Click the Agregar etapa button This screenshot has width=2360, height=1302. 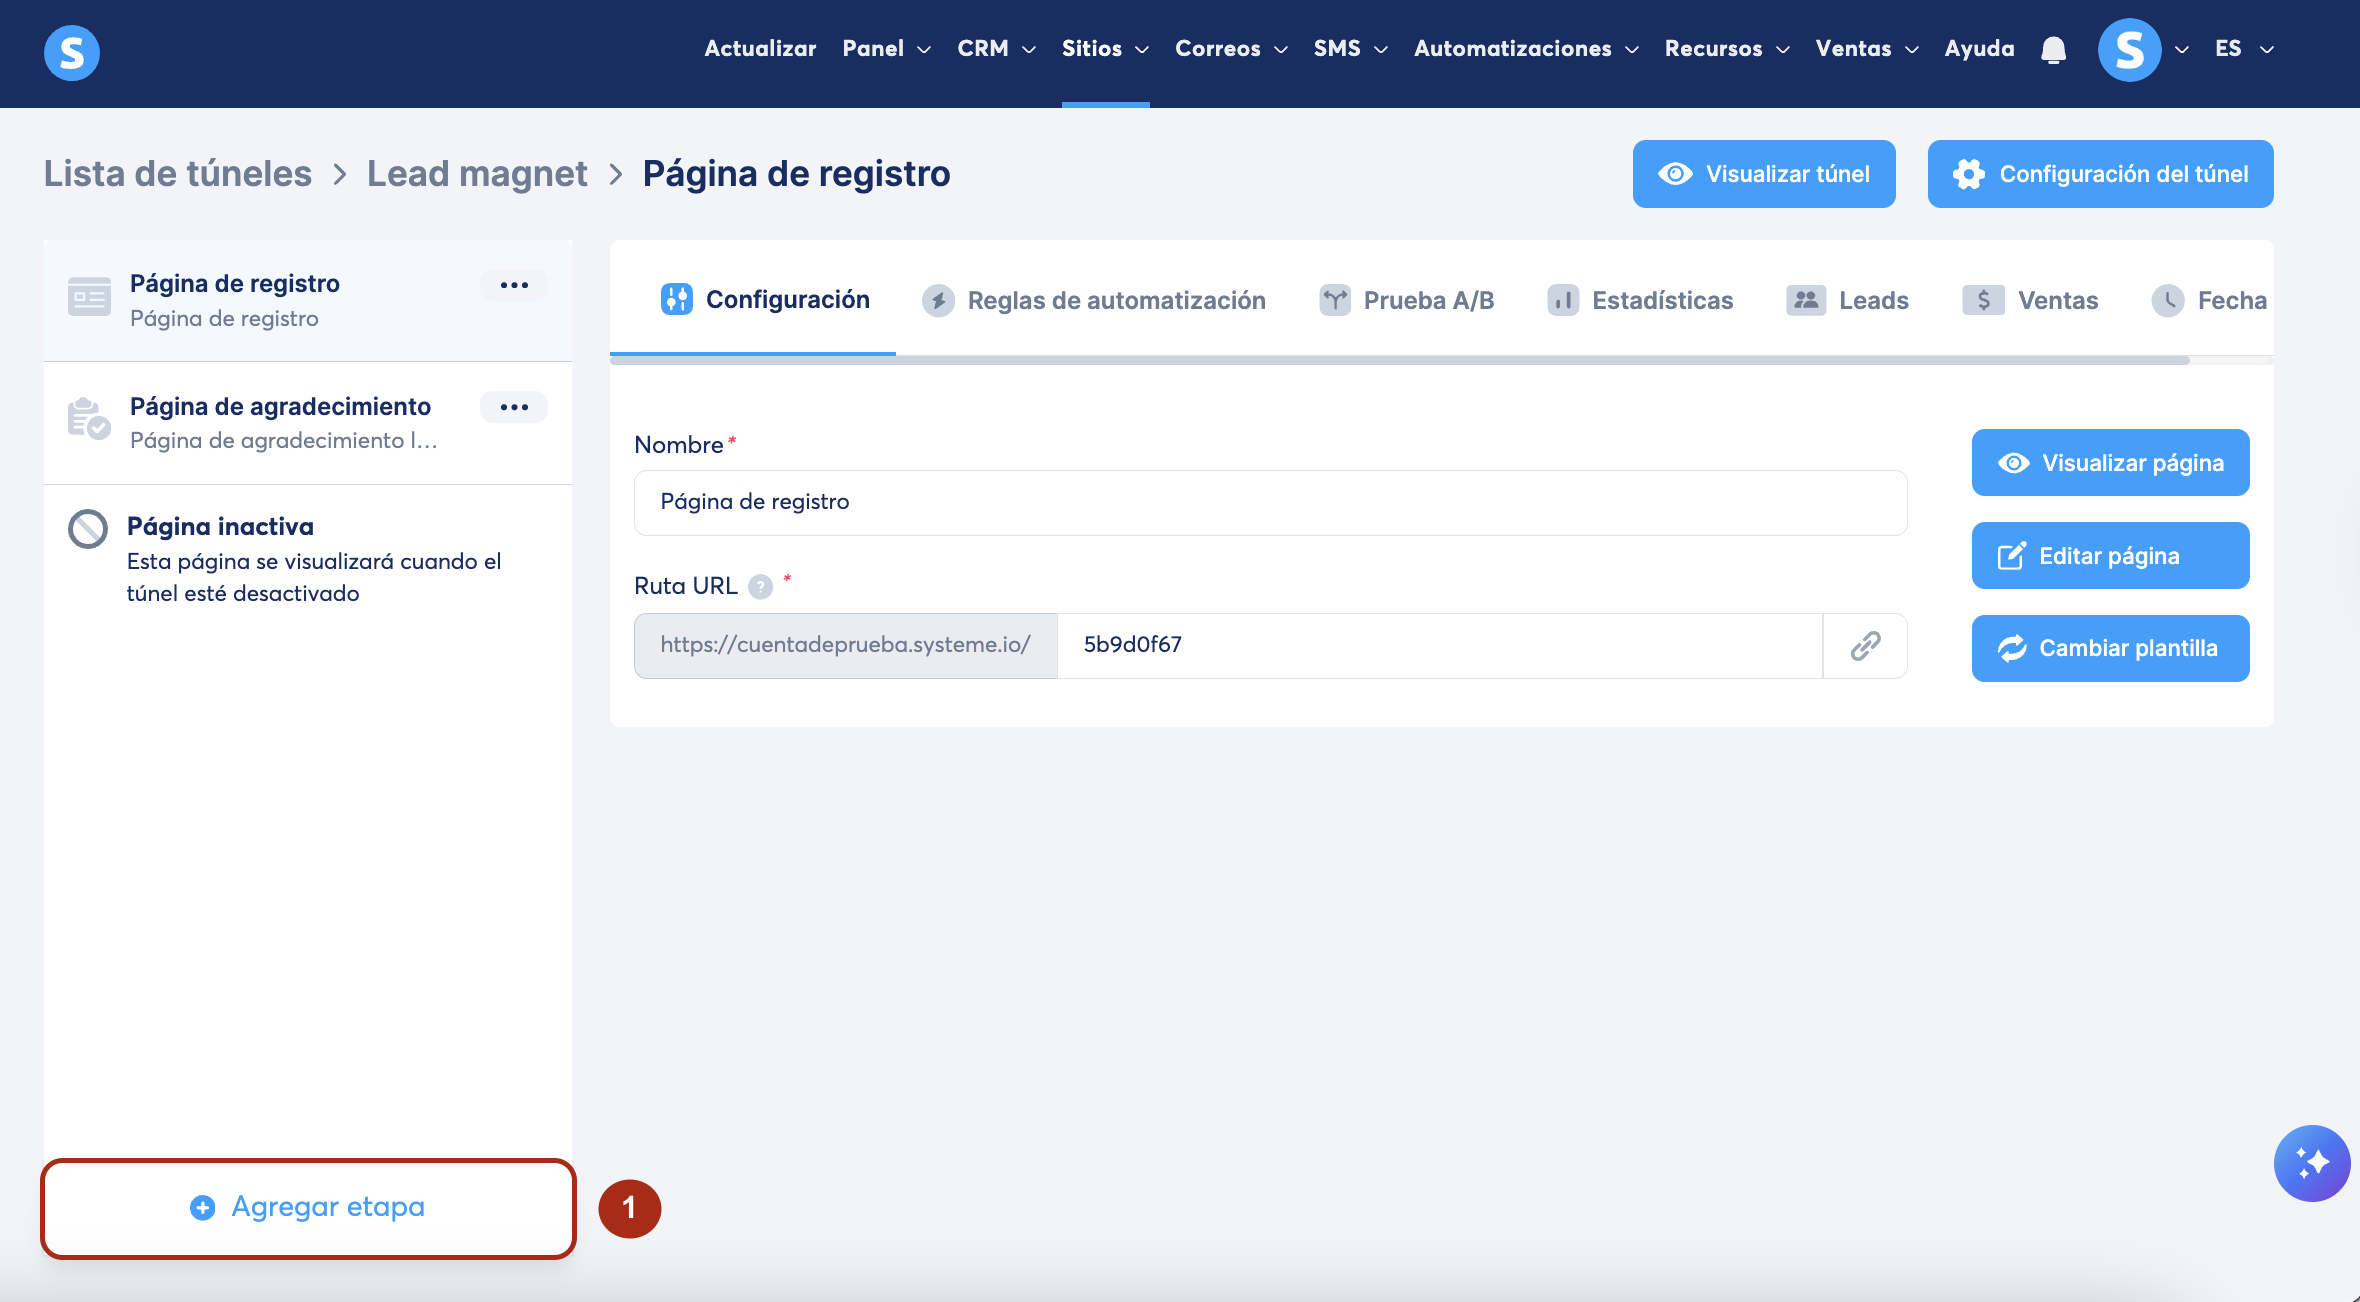(x=308, y=1208)
